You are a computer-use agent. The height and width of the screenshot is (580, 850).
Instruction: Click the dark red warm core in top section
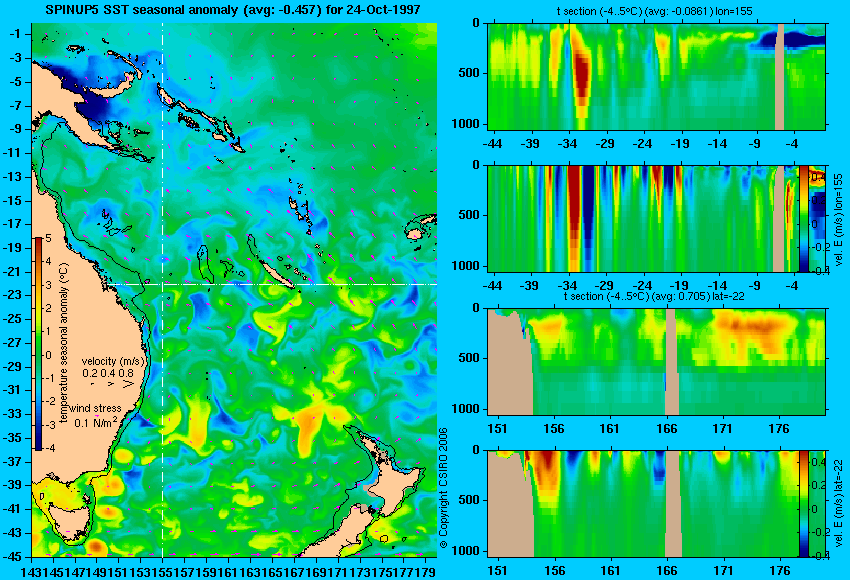[x=582, y=76]
